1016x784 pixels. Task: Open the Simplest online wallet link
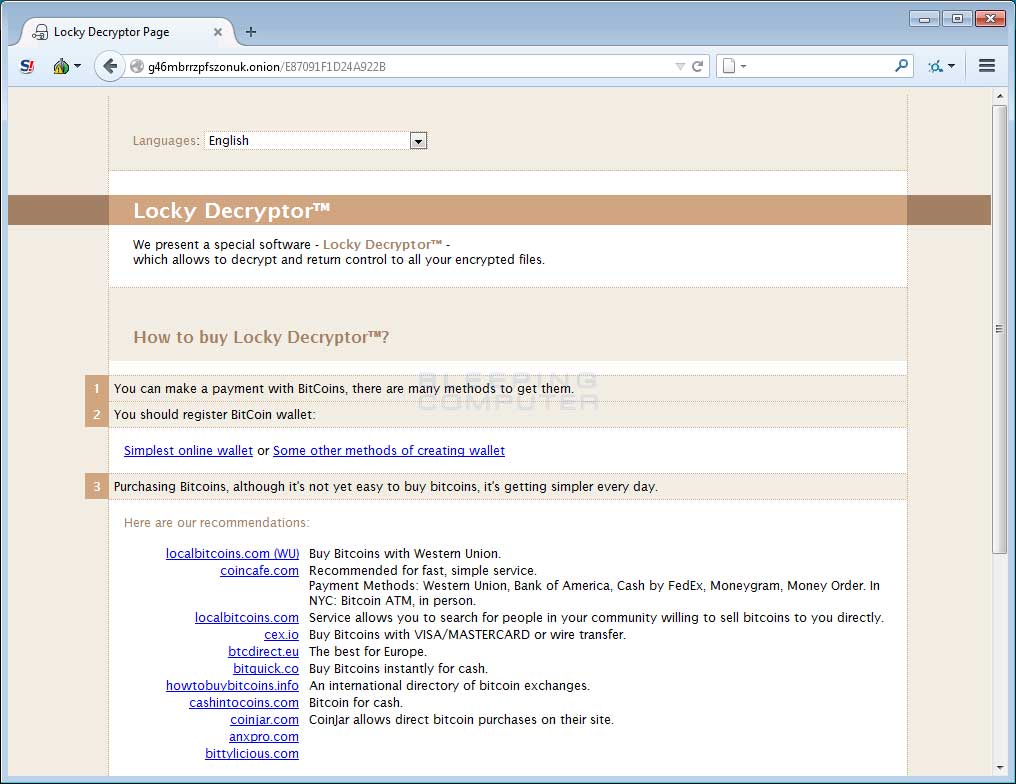pyautogui.click(x=188, y=450)
